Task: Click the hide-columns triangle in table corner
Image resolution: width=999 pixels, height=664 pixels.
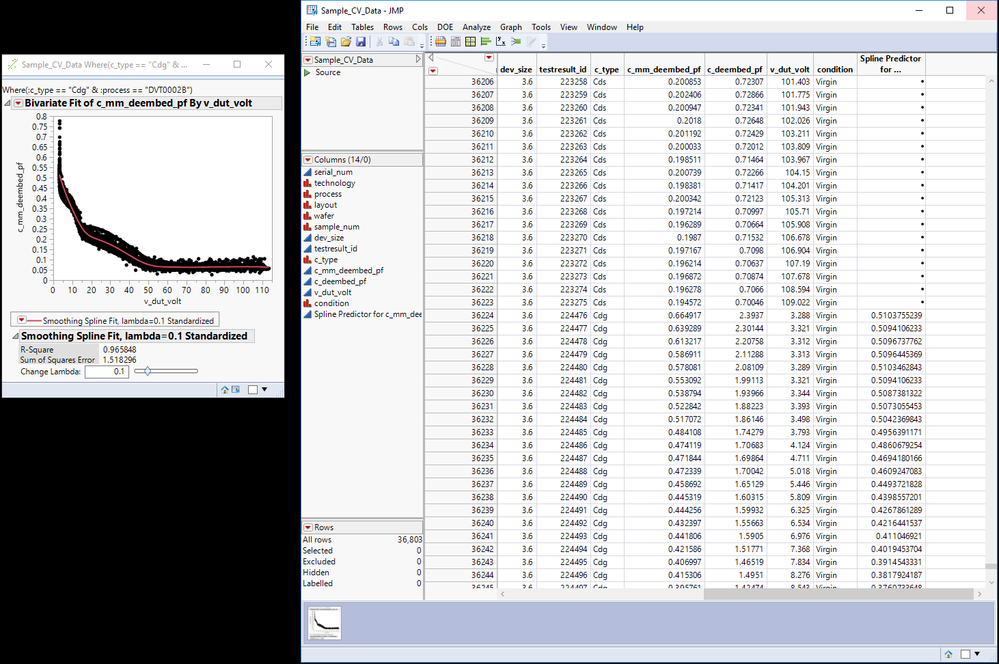Action: [431, 58]
